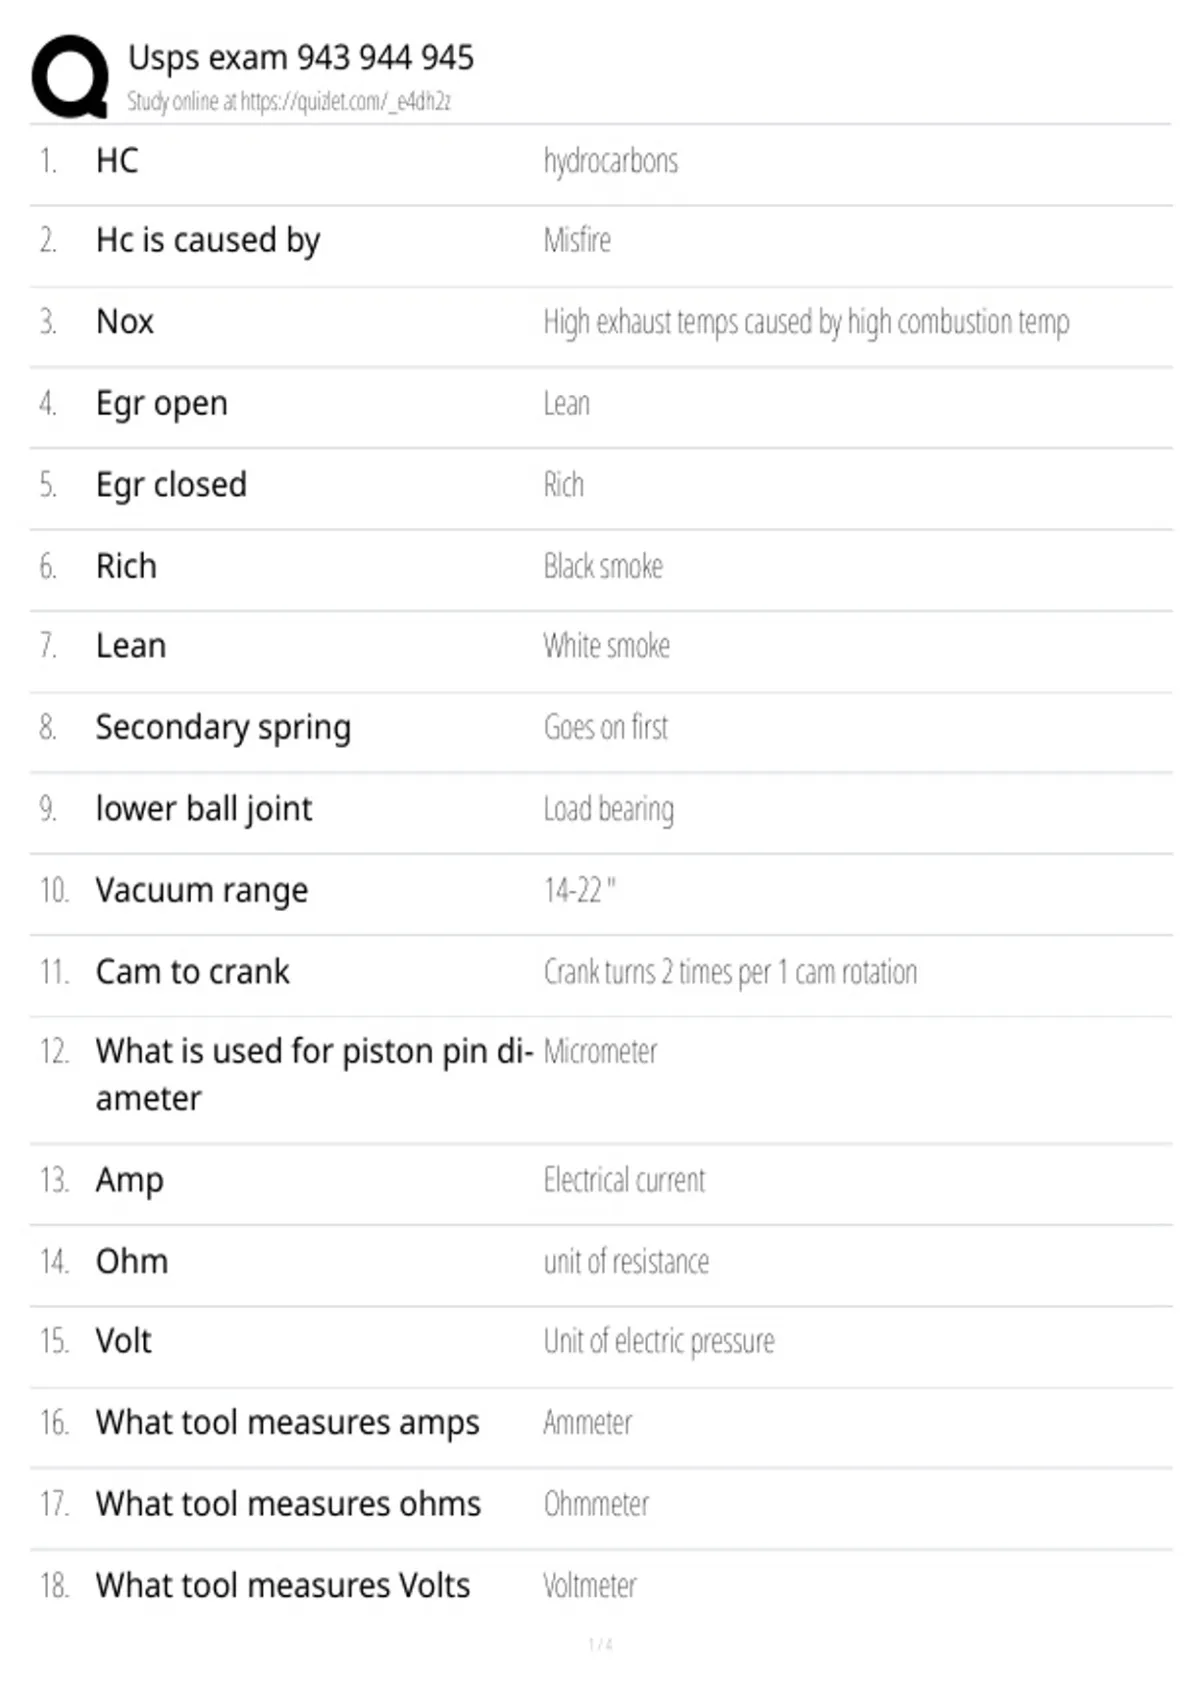Image resolution: width=1200 pixels, height=1700 pixels.
Task: Select the term Hc is caused by
Action: click(208, 241)
